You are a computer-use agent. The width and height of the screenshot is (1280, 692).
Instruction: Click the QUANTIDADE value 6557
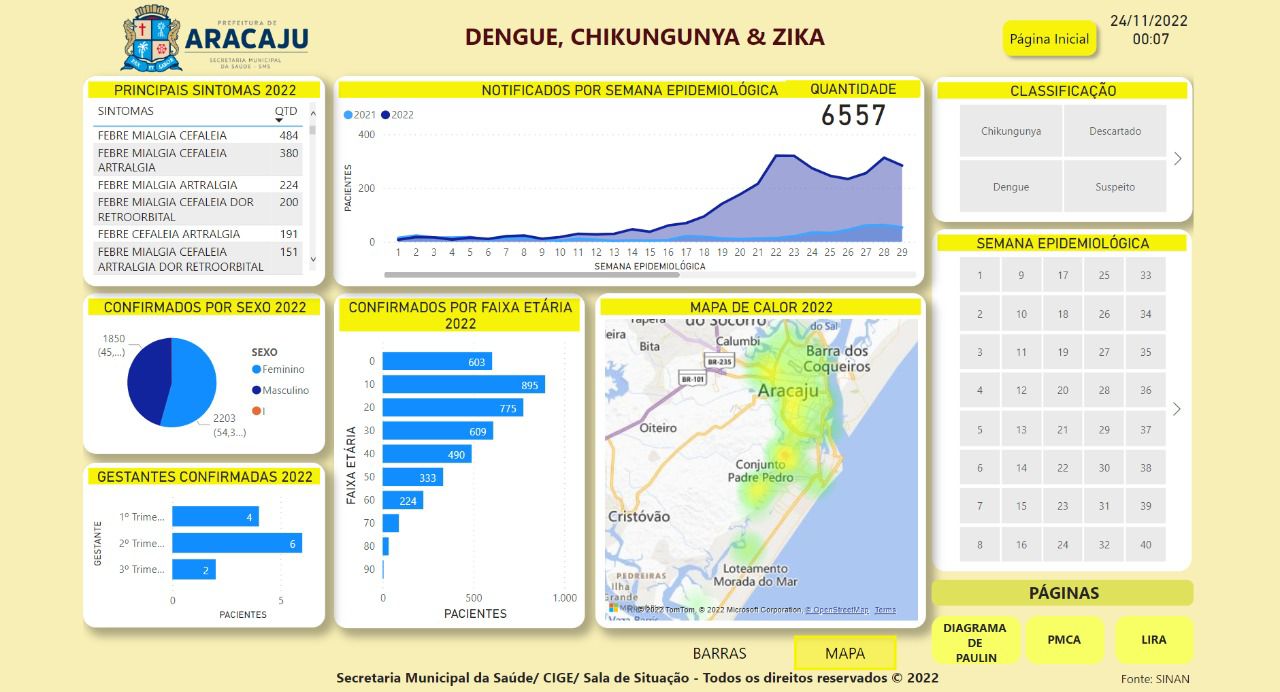coord(853,116)
